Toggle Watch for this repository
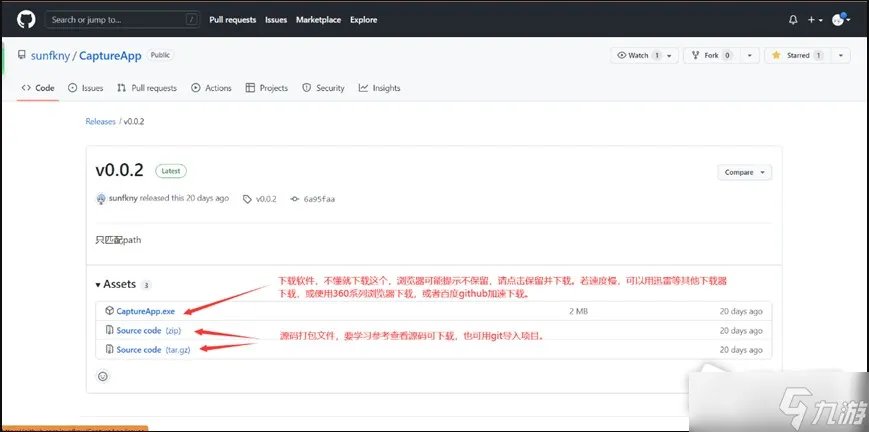 (x=638, y=56)
